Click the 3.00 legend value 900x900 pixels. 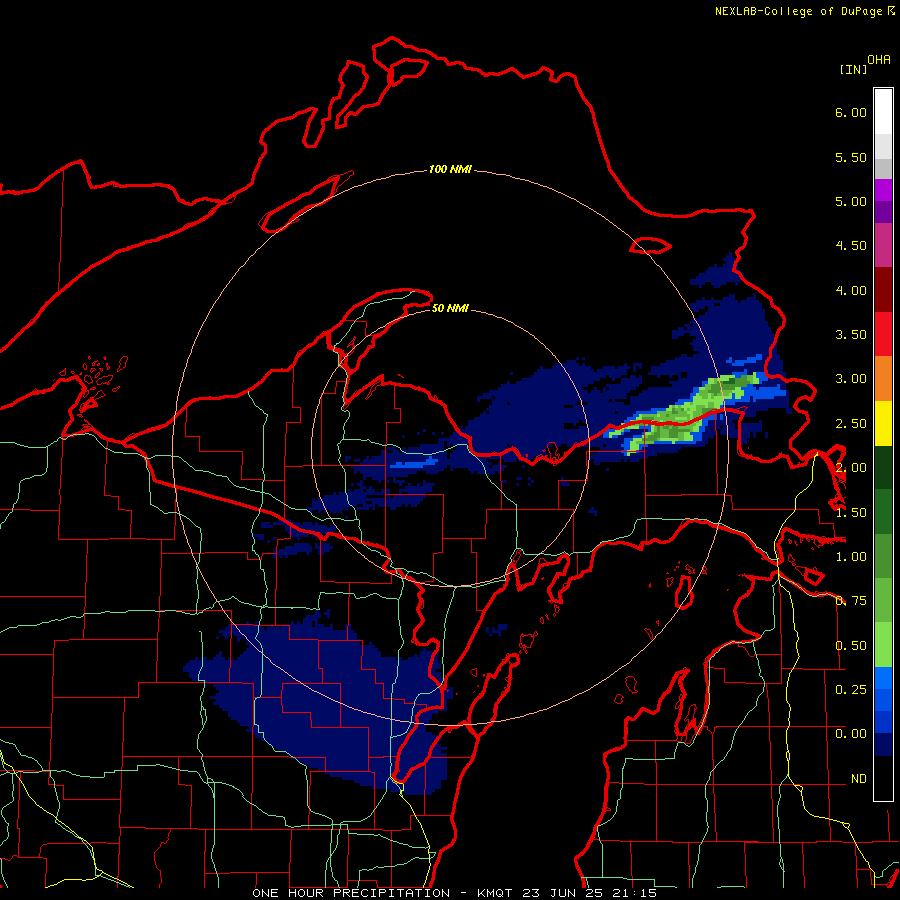pos(851,379)
